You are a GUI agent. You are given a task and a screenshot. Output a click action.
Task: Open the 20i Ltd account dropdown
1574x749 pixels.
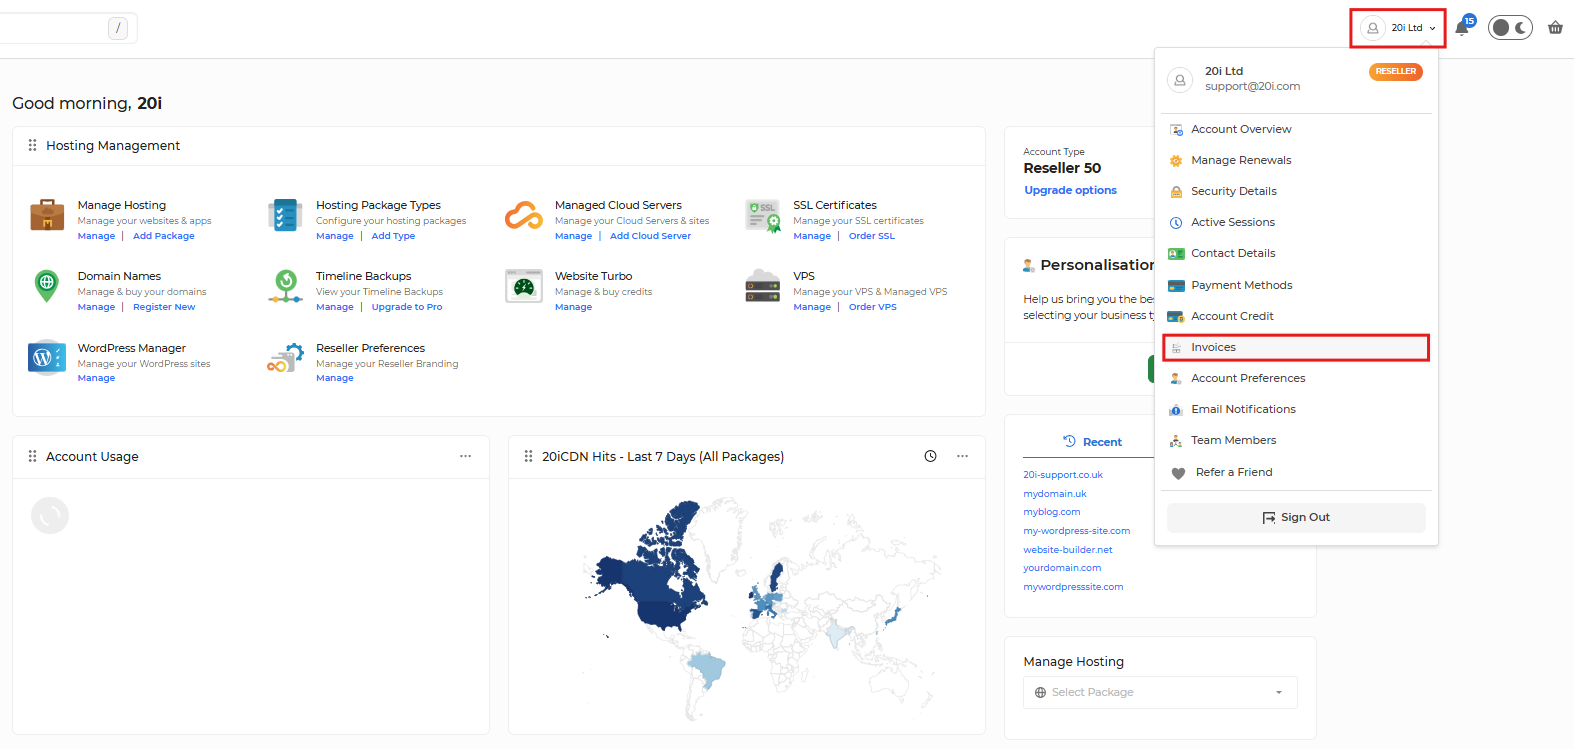point(1398,28)
